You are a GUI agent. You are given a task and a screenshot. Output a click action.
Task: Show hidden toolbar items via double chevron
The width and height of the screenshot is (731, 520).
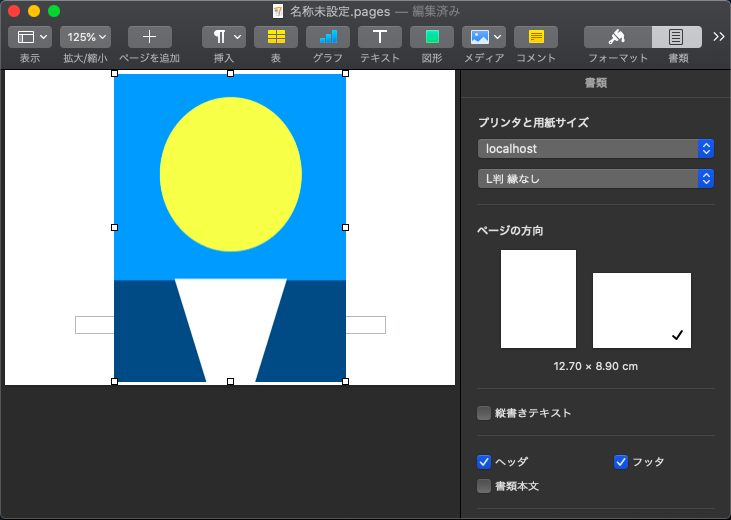(718, 37)
